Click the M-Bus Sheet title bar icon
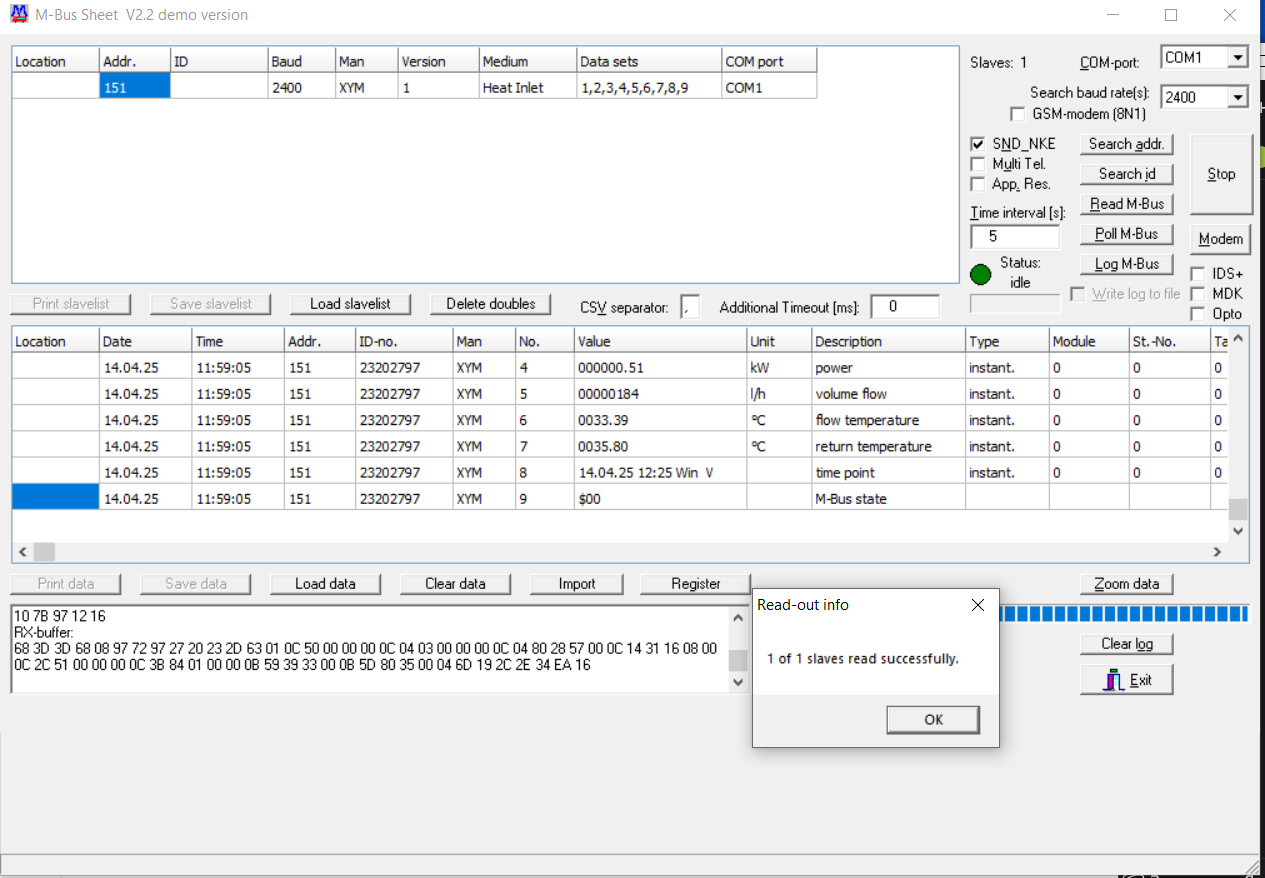This screenshot has width=1265, height=878. point(18,15)
